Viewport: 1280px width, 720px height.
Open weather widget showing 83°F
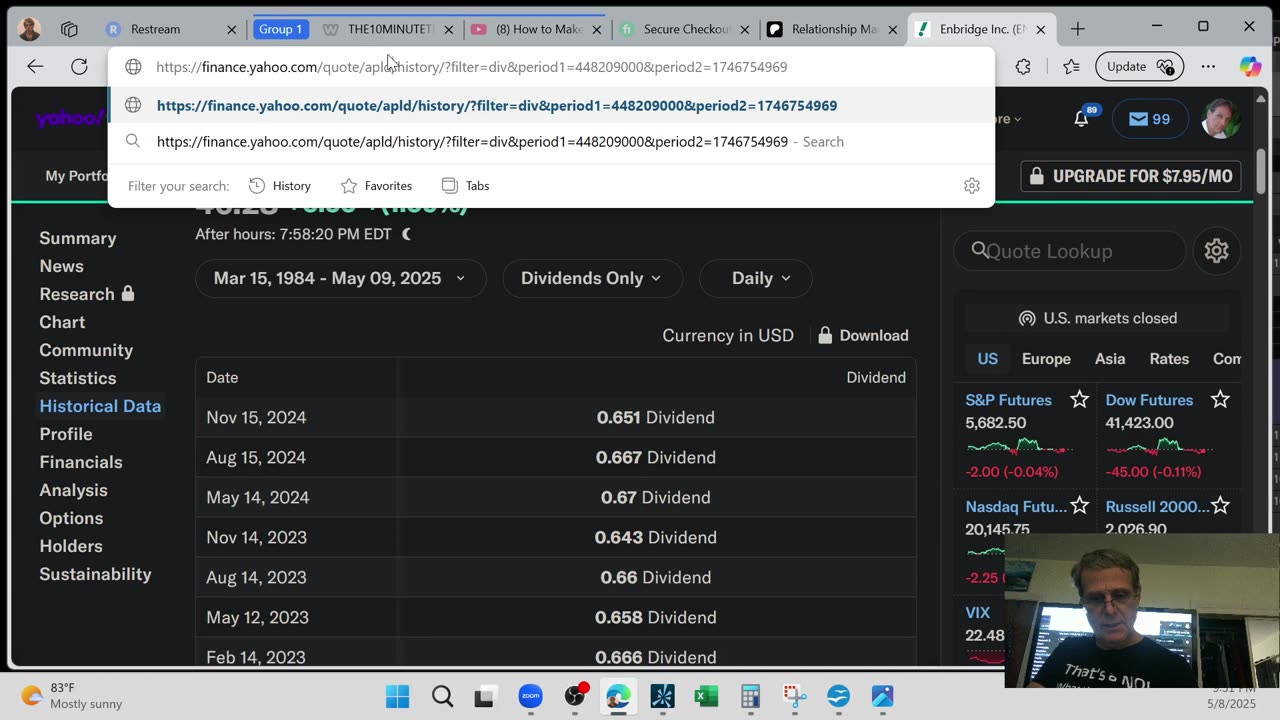72,696
